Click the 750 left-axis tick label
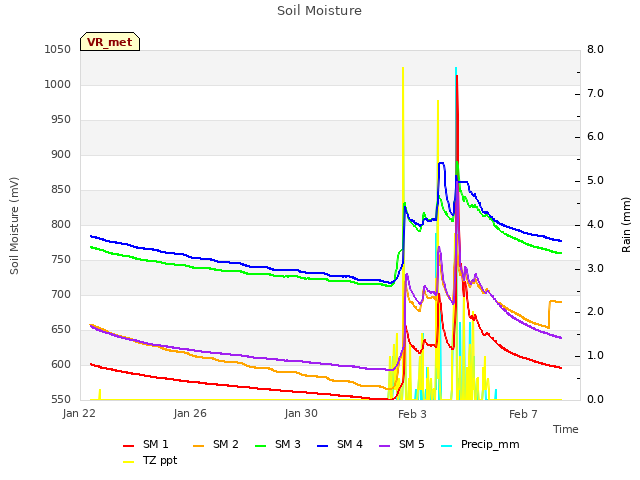Screen dimensions: 640x480 pyautogui.click(x=61, y=260)
